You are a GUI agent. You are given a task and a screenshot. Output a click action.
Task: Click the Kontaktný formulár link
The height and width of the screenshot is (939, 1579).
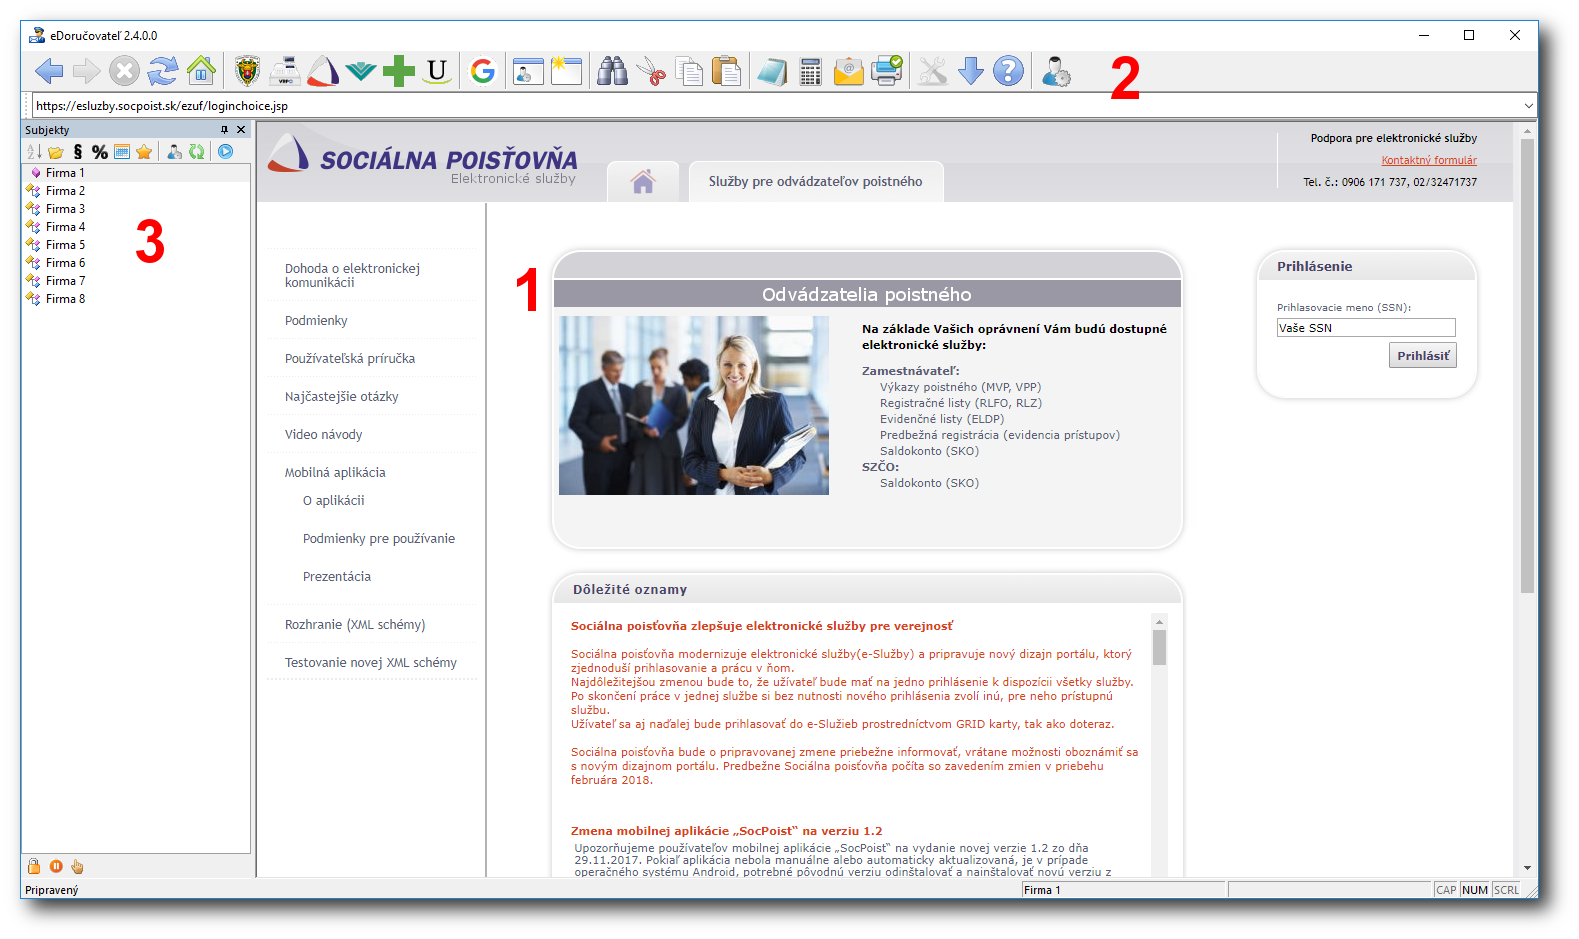coord(1429,160)
